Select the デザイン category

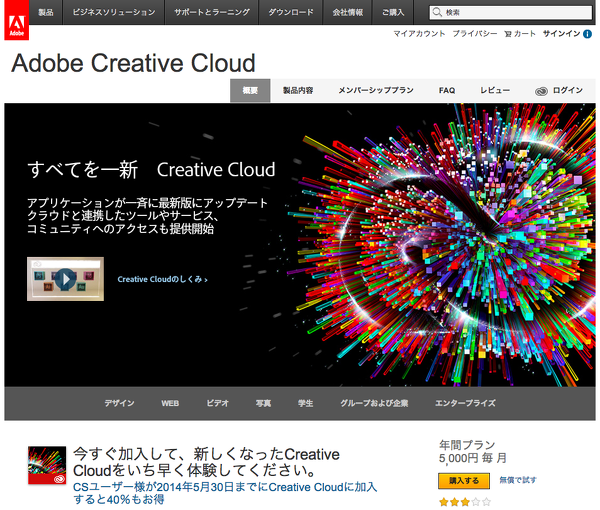tap(119, 403)
